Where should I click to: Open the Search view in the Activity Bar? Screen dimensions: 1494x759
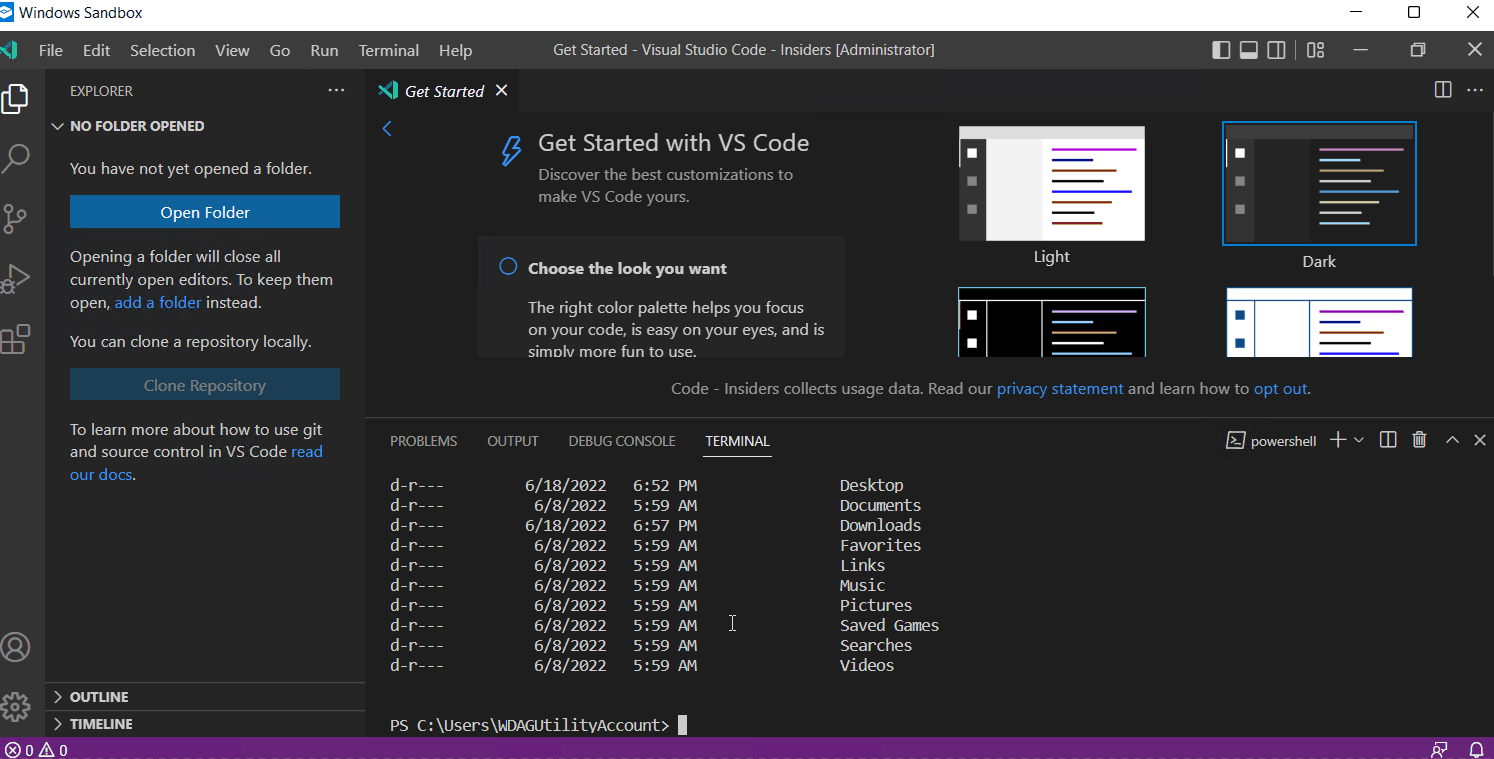point(17,158)
